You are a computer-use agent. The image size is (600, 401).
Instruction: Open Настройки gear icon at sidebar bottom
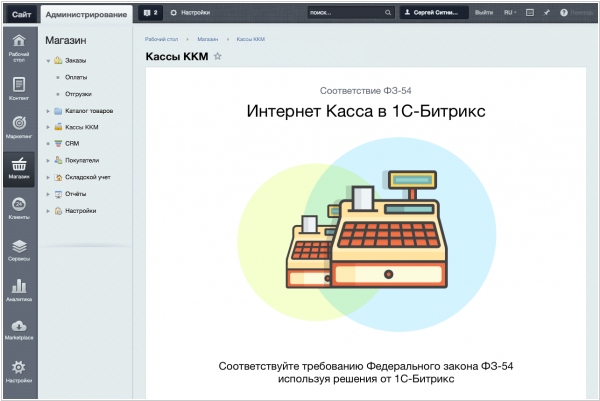tap(18, 371)
